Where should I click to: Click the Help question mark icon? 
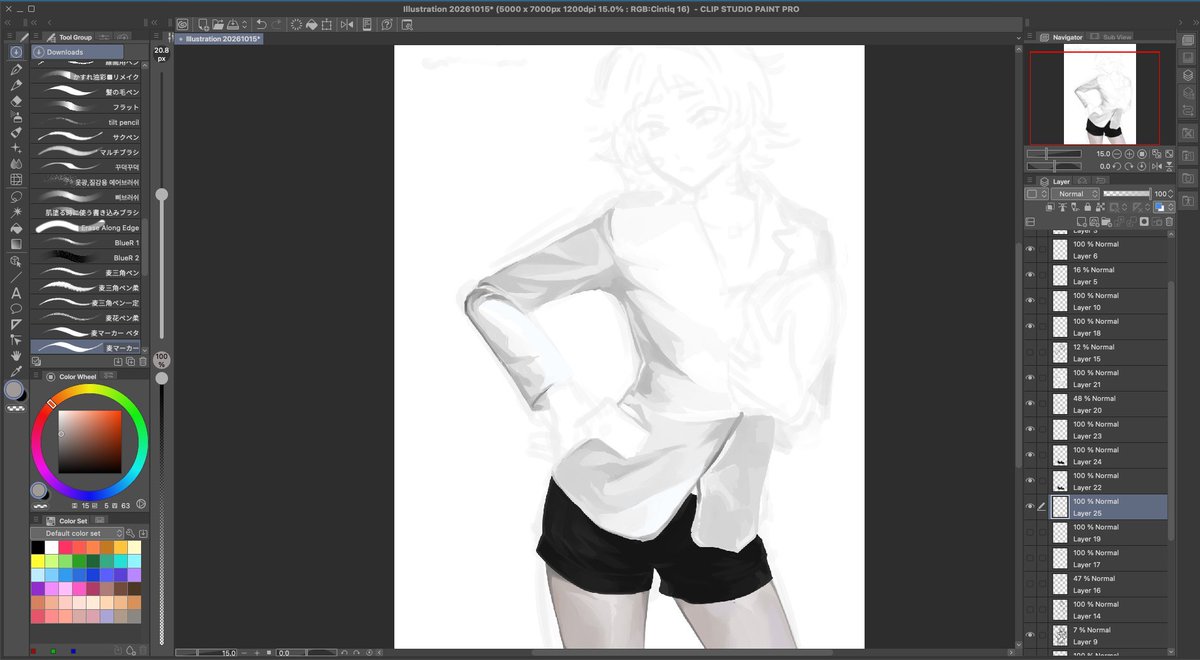tap(386, 24)
